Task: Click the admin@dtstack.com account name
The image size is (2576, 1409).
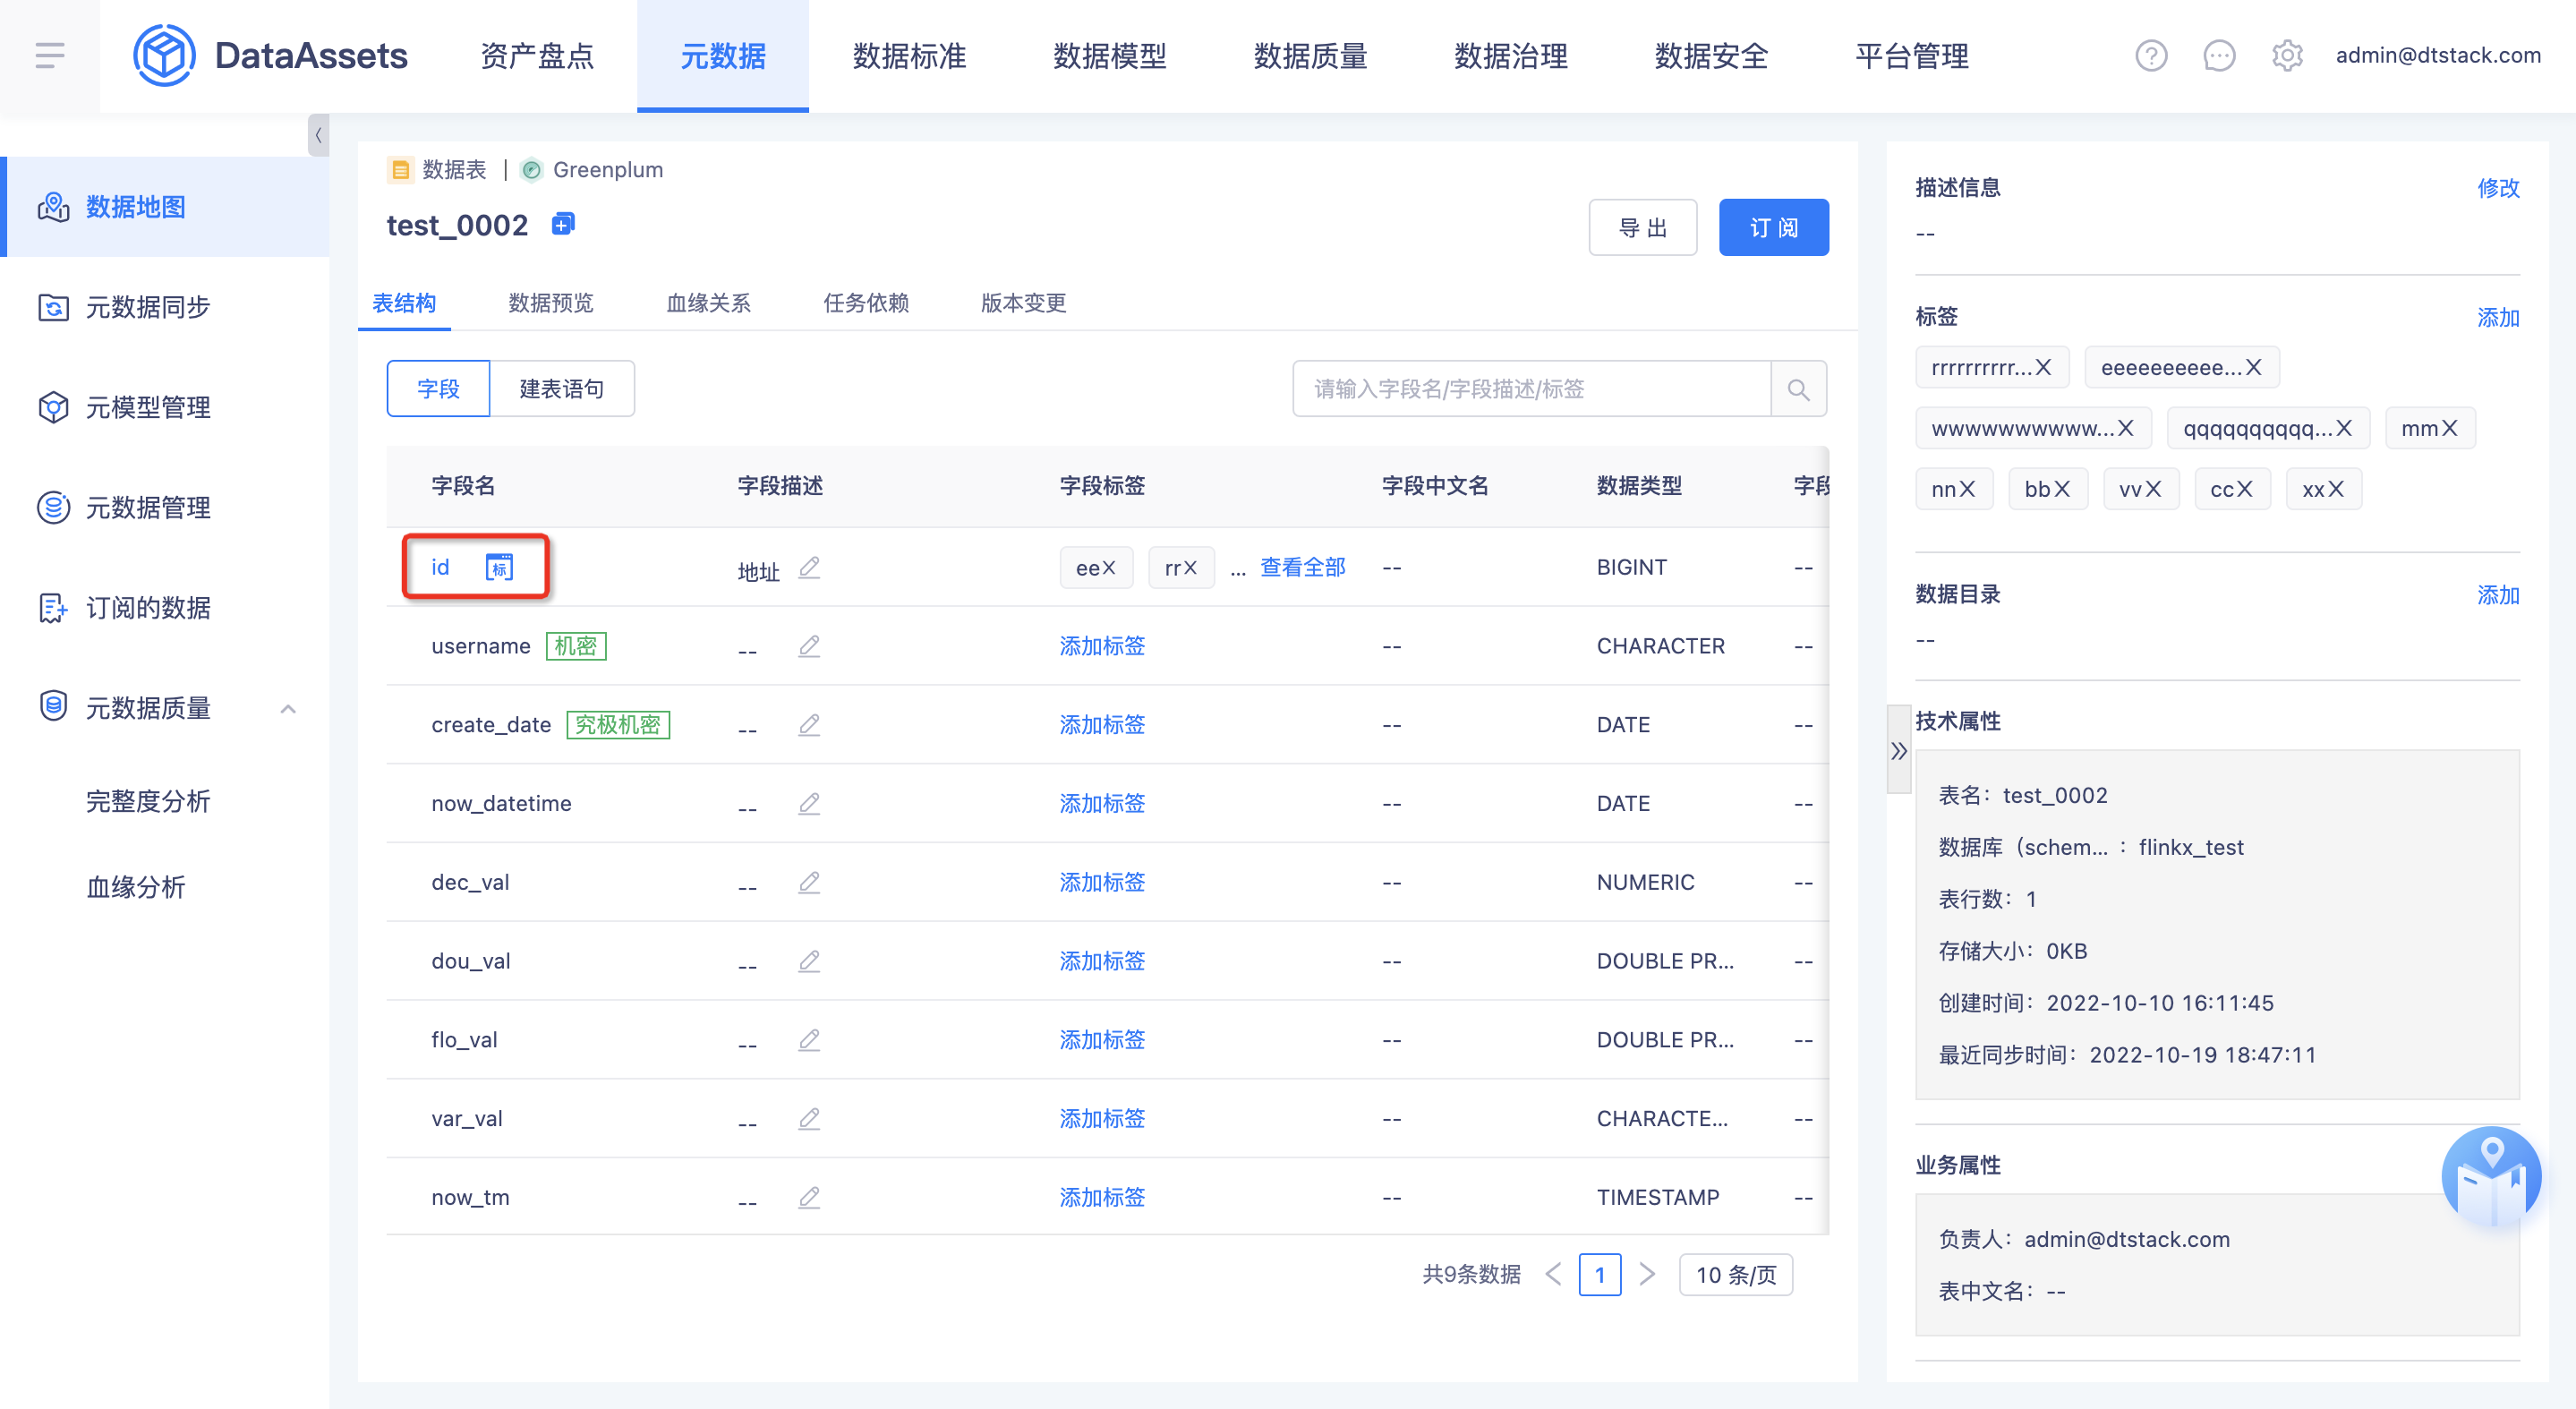Action: (2438, 56)
